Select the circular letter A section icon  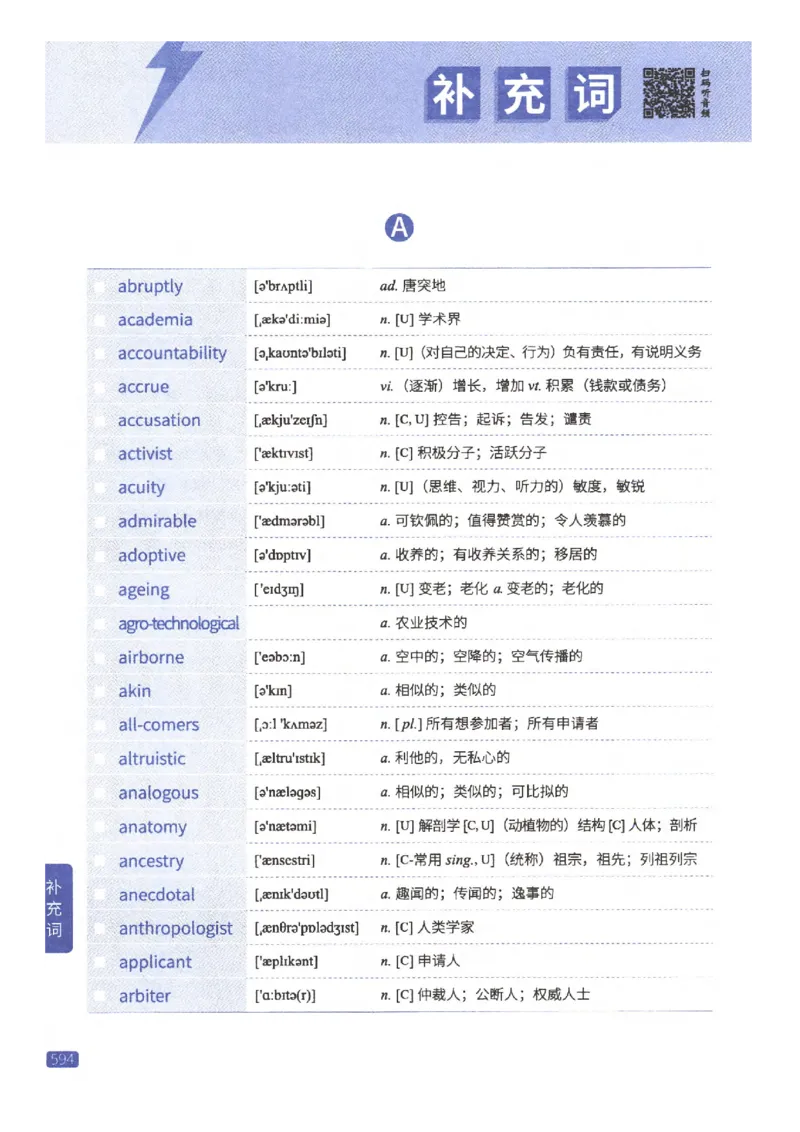tap(400, 227)
